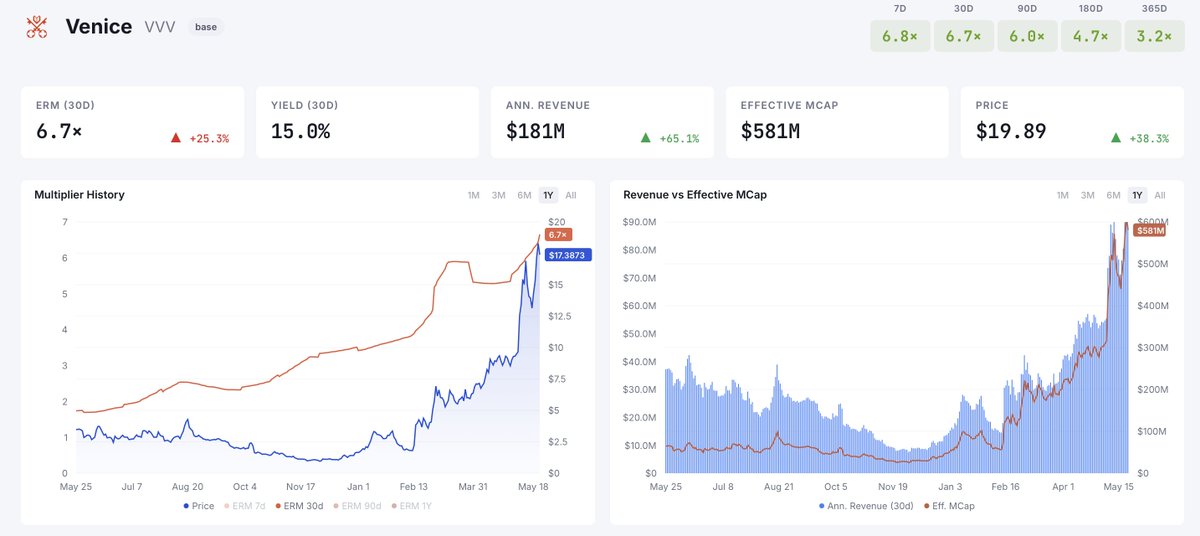The image size is (1200, 536).
Task: Select the 180D multiplier 4.7× badge
Action: point(1090,35)
